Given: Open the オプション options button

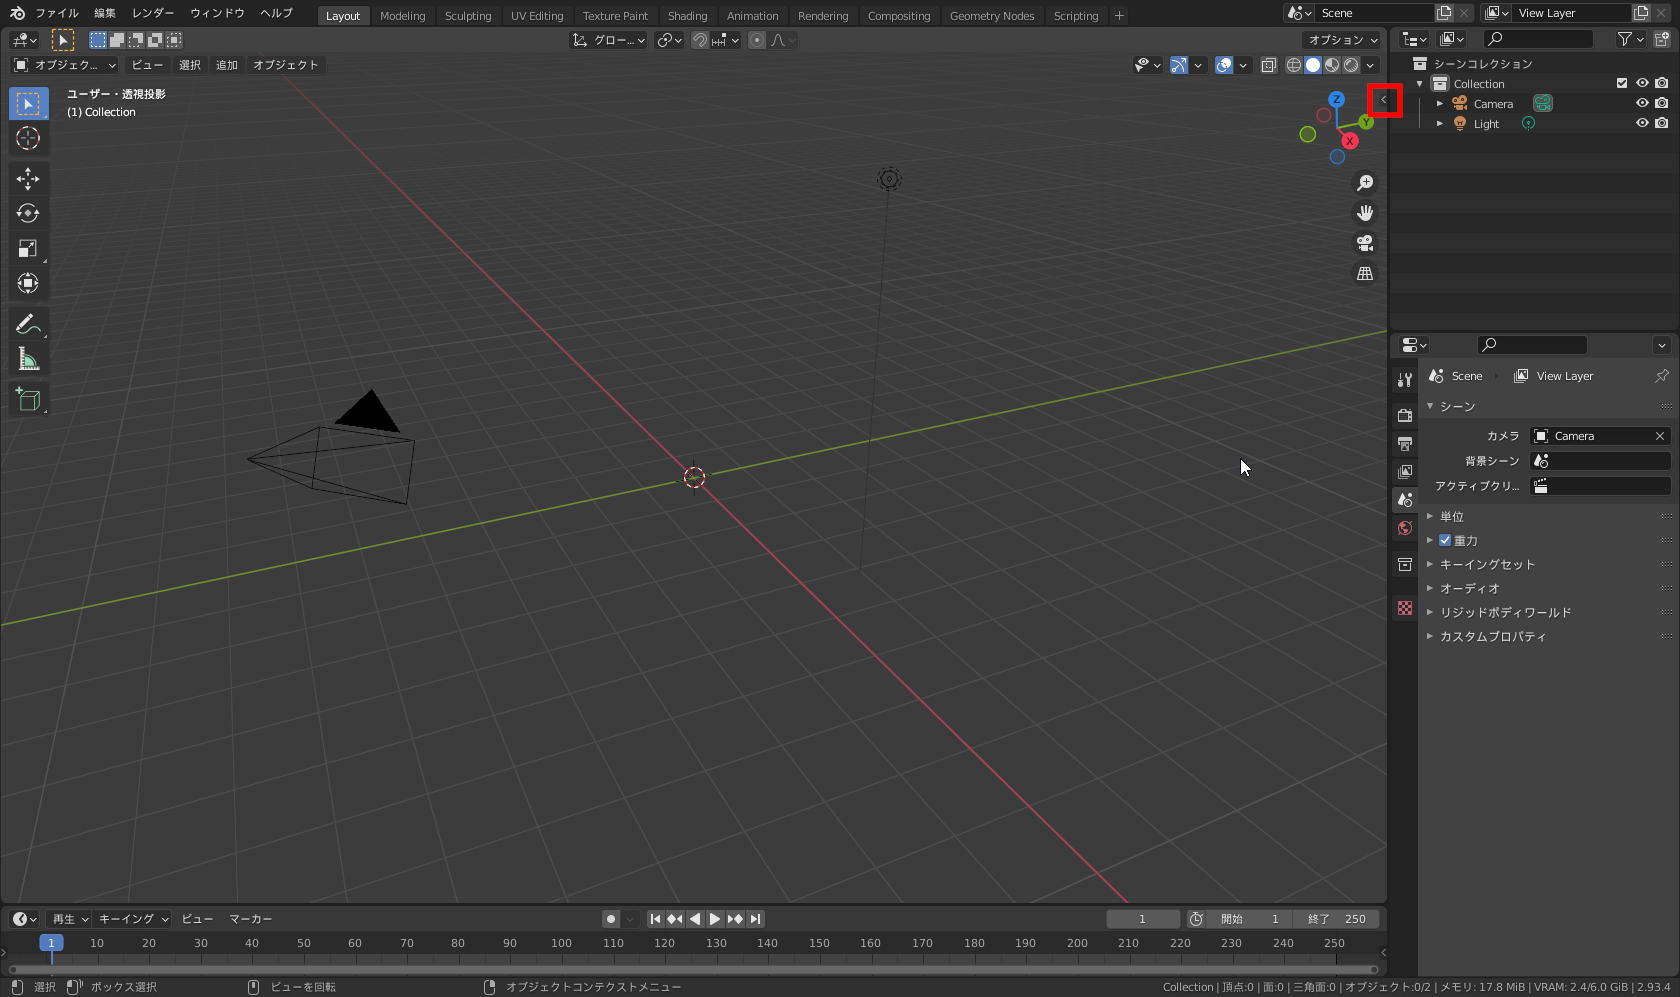Looking at the screenshot, I should point(1342,40).
